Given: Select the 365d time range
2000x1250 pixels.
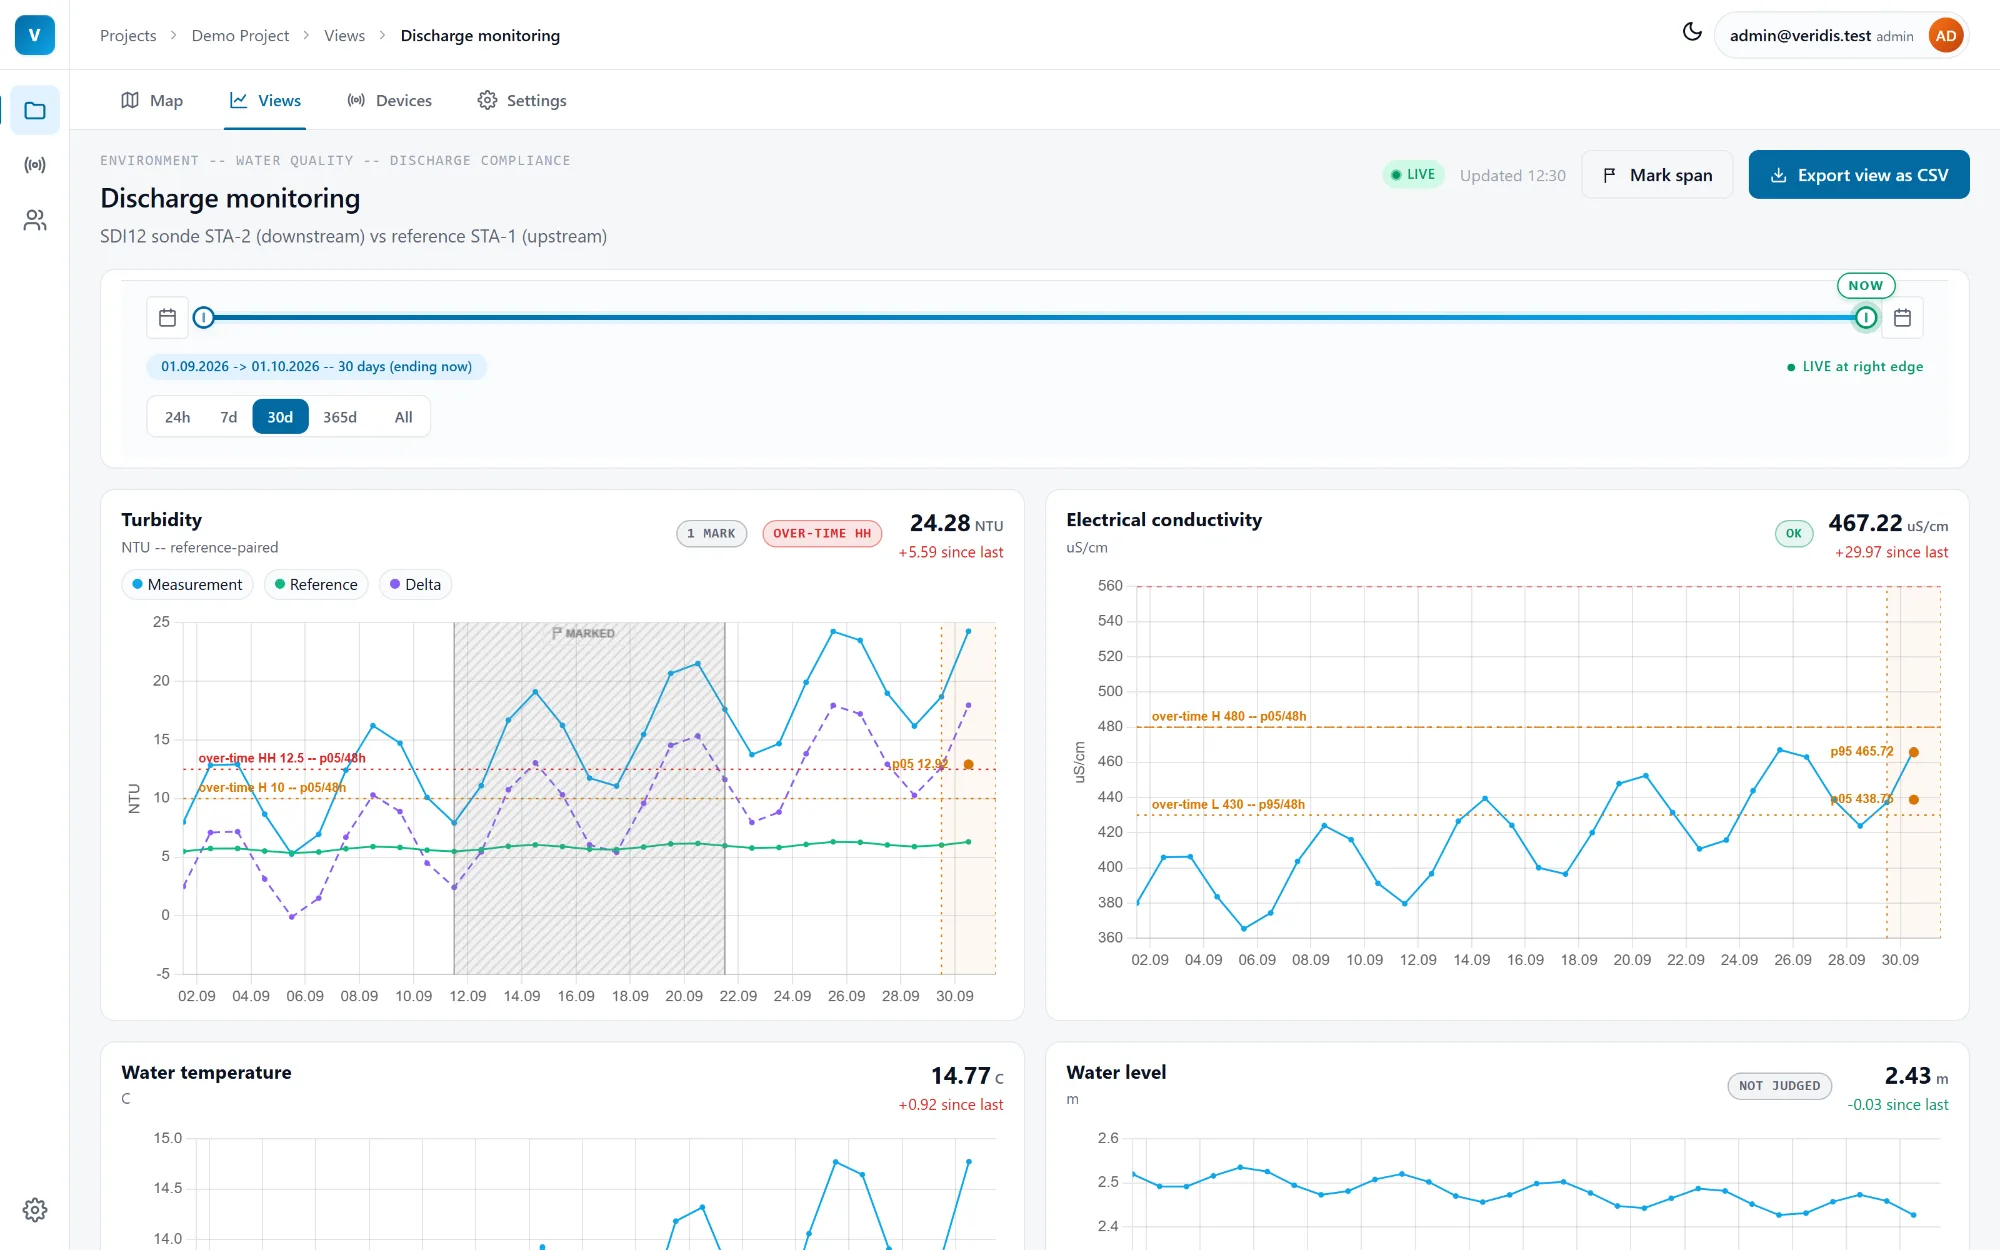Looking at the screenshot, I should click(x=340, y=417).
